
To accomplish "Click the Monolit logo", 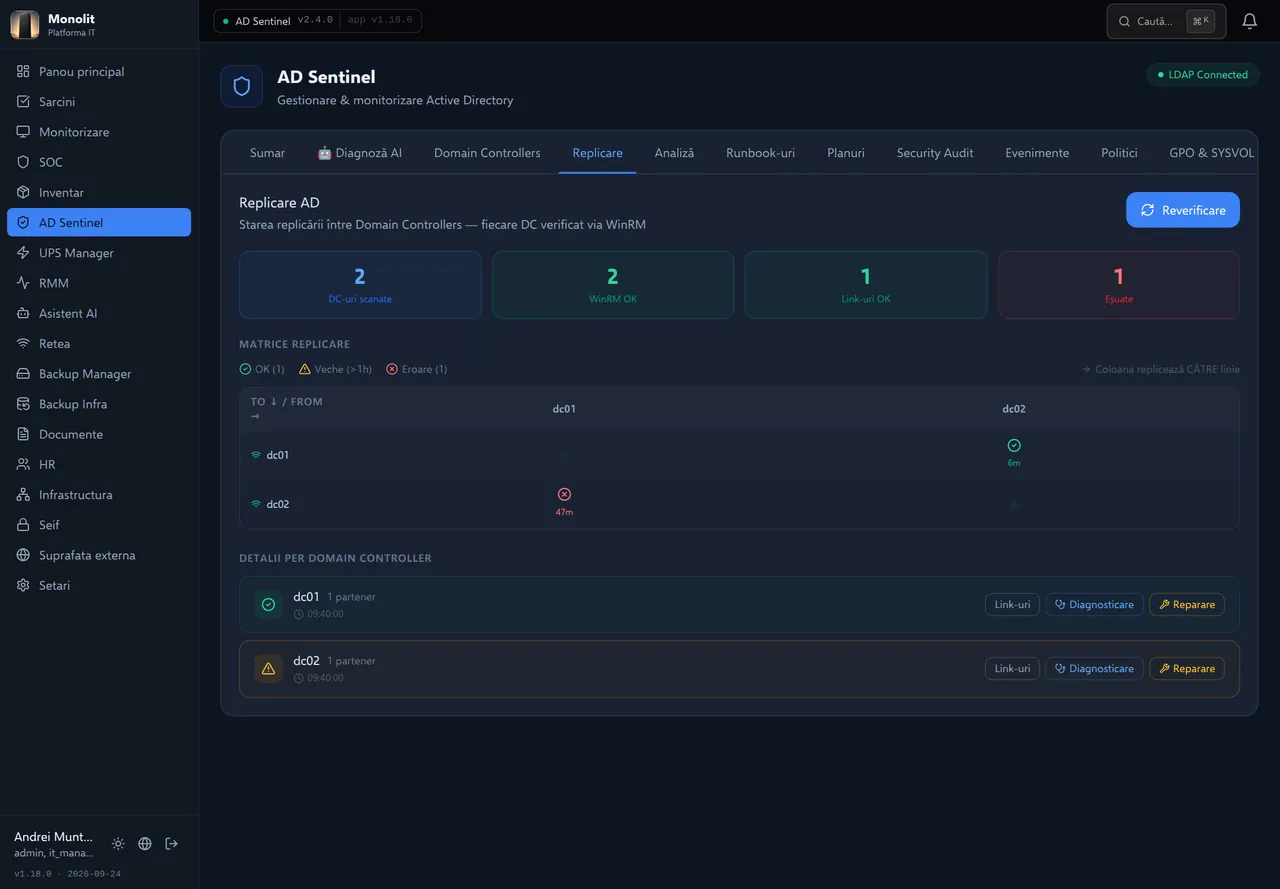I will pyautogui.click(x=25, y=25).
